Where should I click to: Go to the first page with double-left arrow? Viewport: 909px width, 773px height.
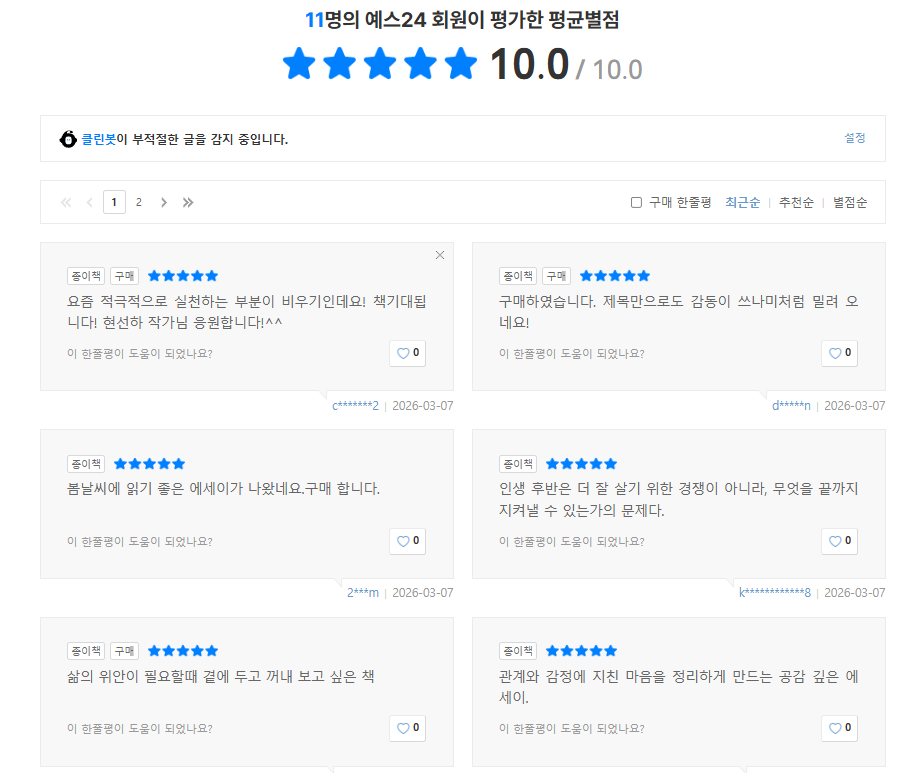pyautogui.click(x=64, y=201)
